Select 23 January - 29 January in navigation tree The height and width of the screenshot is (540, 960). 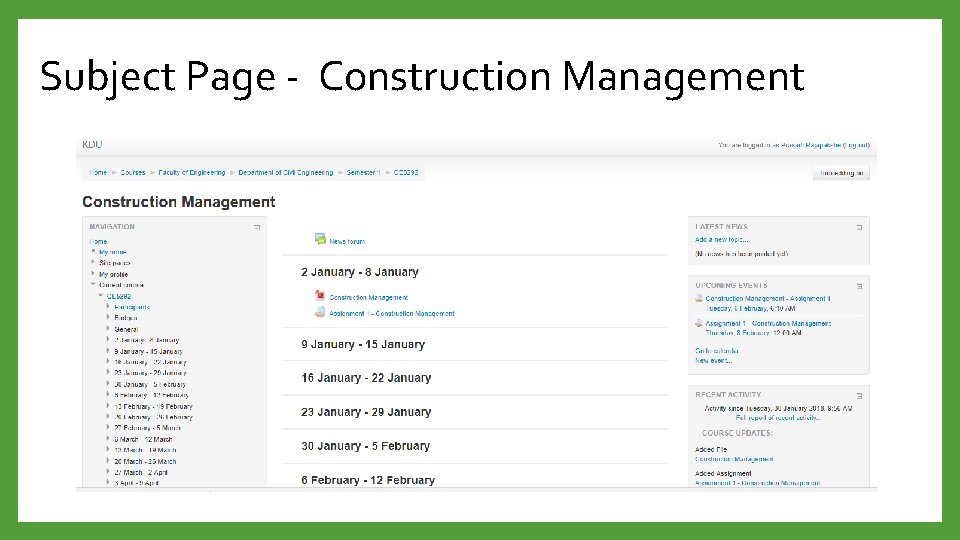point(150,373)
